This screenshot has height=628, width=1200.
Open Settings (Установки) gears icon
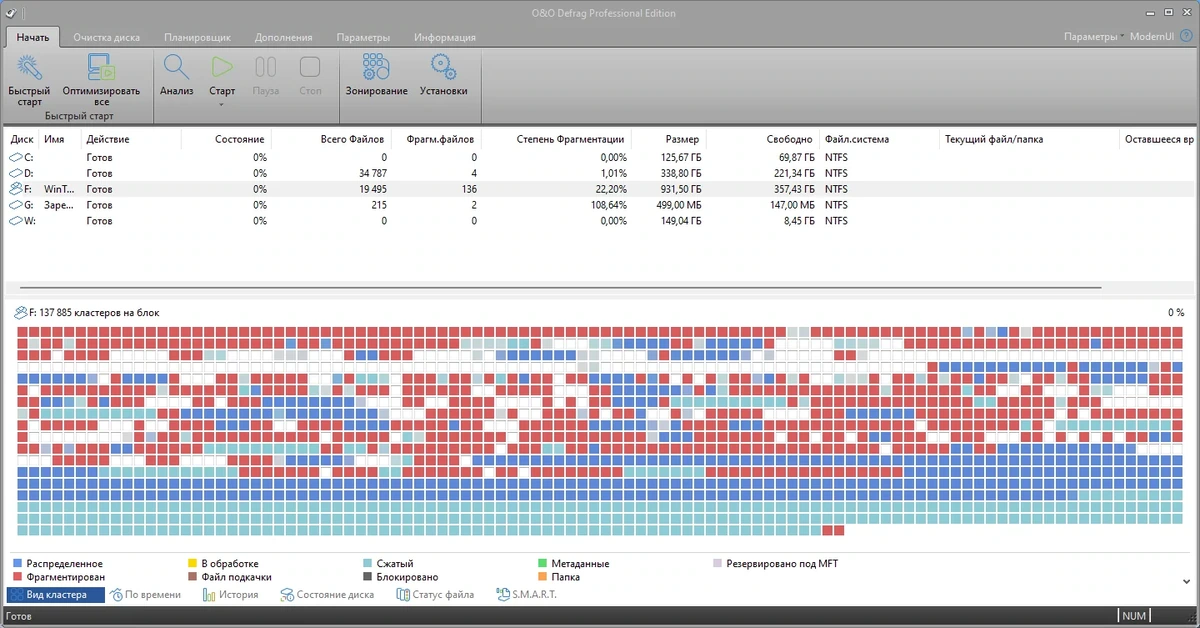(x=443, y=68)
